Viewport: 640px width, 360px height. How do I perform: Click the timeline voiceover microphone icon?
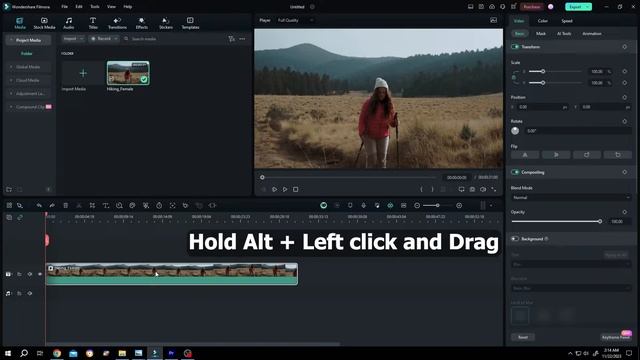coord(363,205)
